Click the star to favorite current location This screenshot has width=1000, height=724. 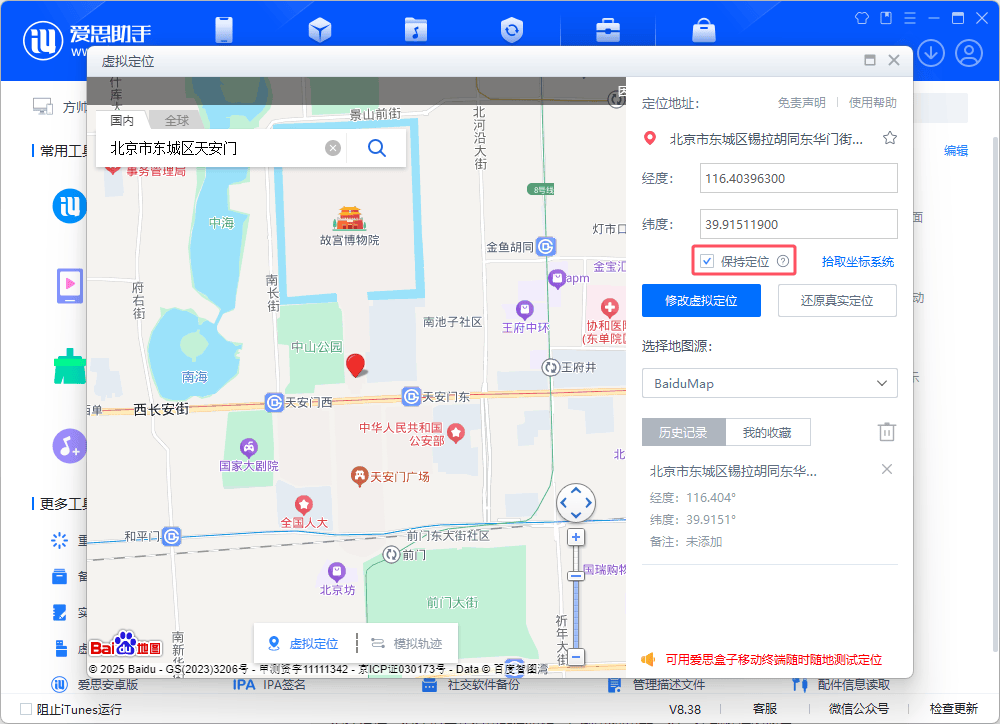(x=891, y=138)
